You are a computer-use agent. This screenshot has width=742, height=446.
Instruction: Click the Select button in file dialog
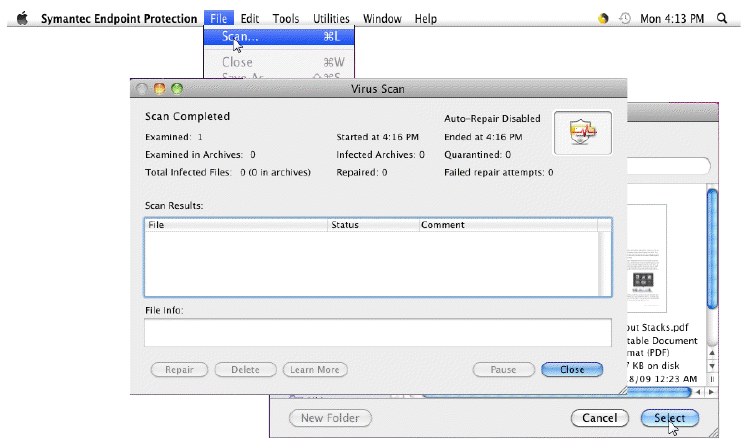(670, 418)
